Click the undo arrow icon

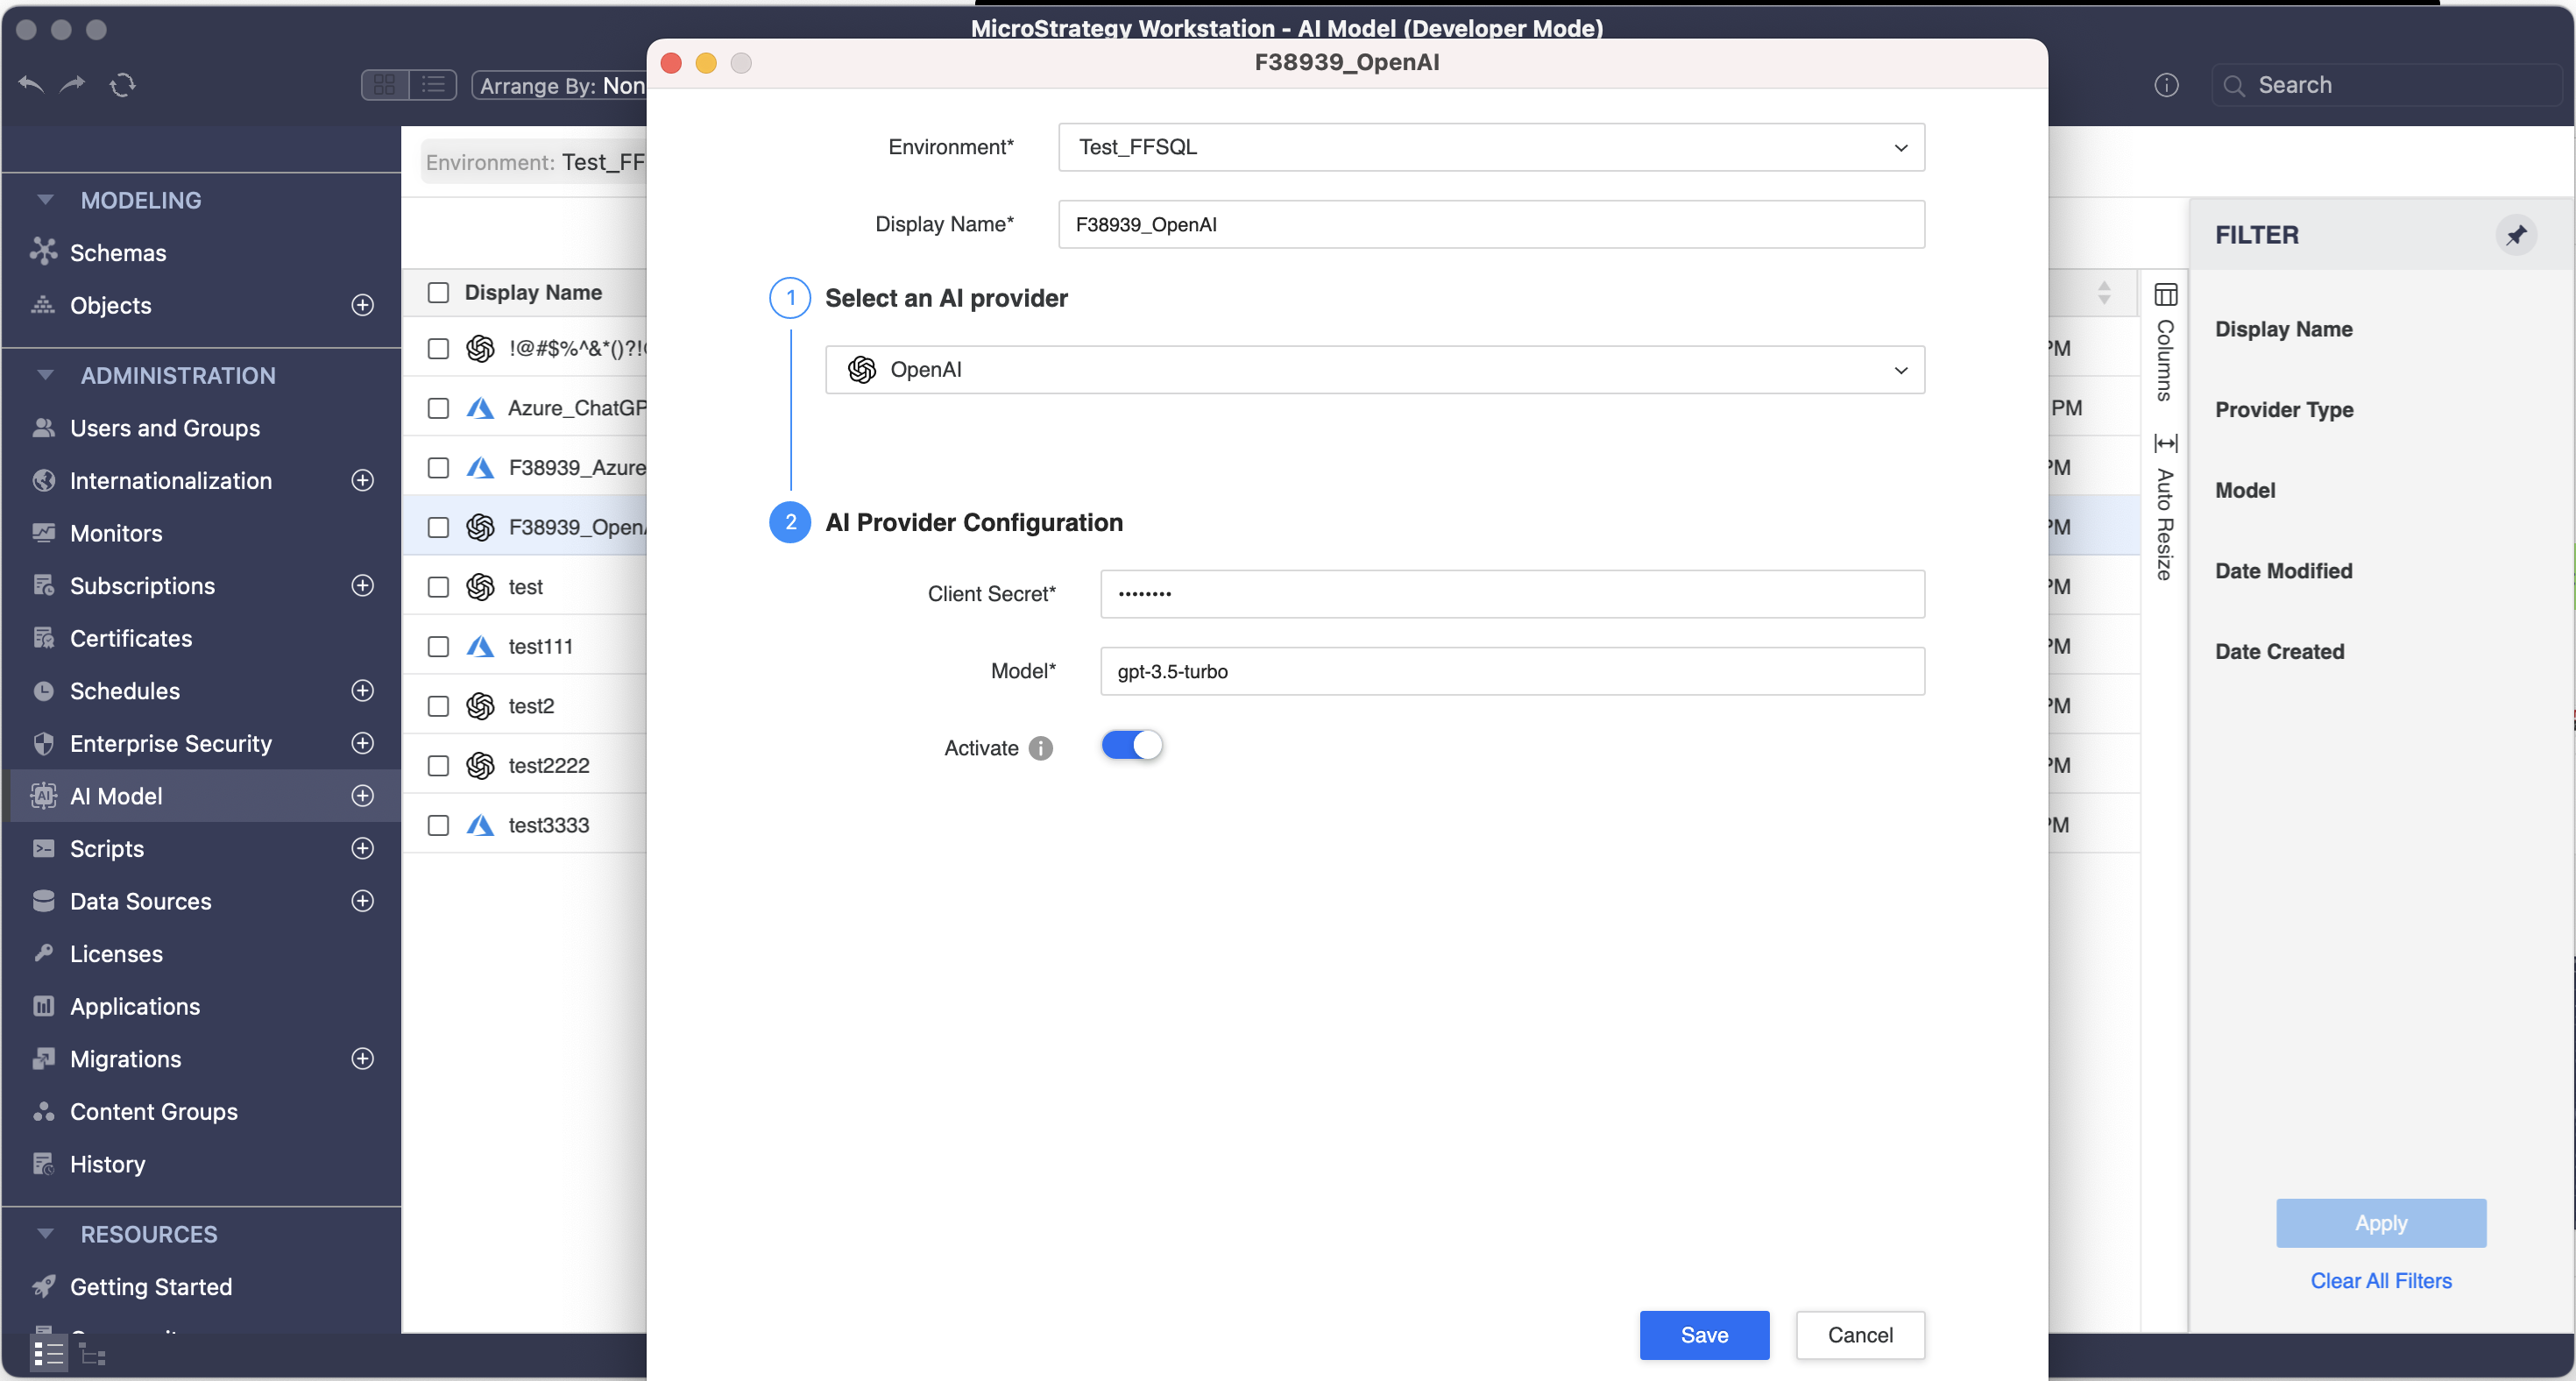coord(32,85)
